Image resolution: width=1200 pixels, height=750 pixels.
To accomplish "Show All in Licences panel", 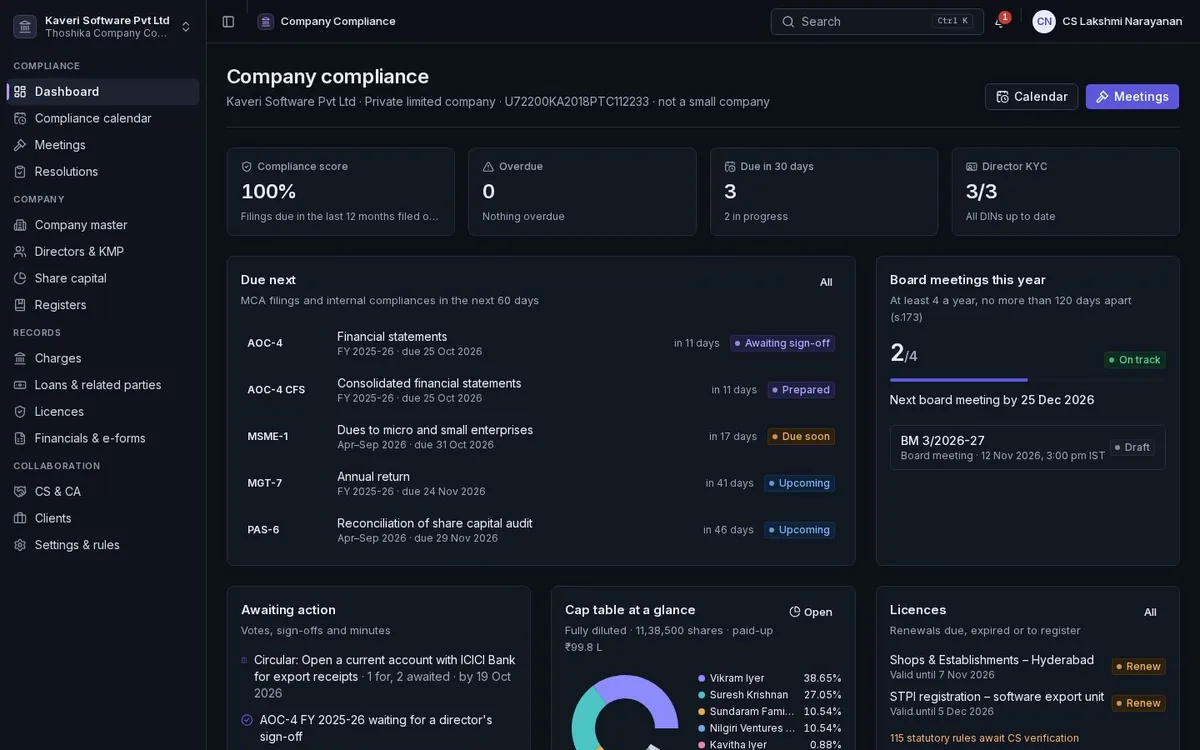I will pyautogui.click(x=1150, y=612).
